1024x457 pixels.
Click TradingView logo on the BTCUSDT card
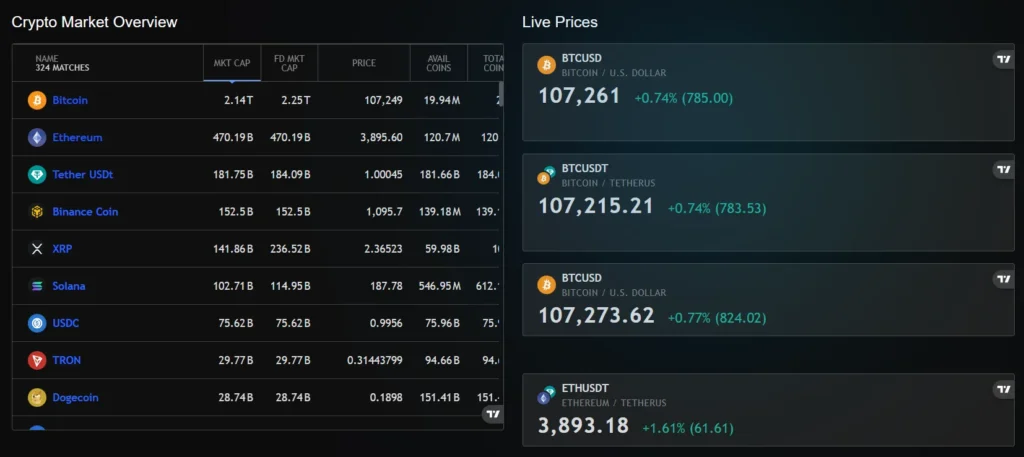point(1003,170)
